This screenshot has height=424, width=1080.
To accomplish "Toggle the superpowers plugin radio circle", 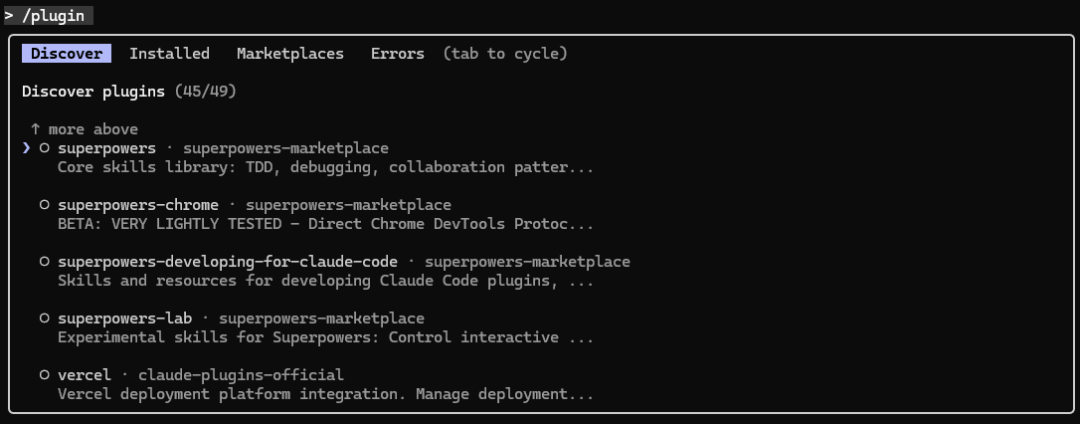I will pos(45,148).
